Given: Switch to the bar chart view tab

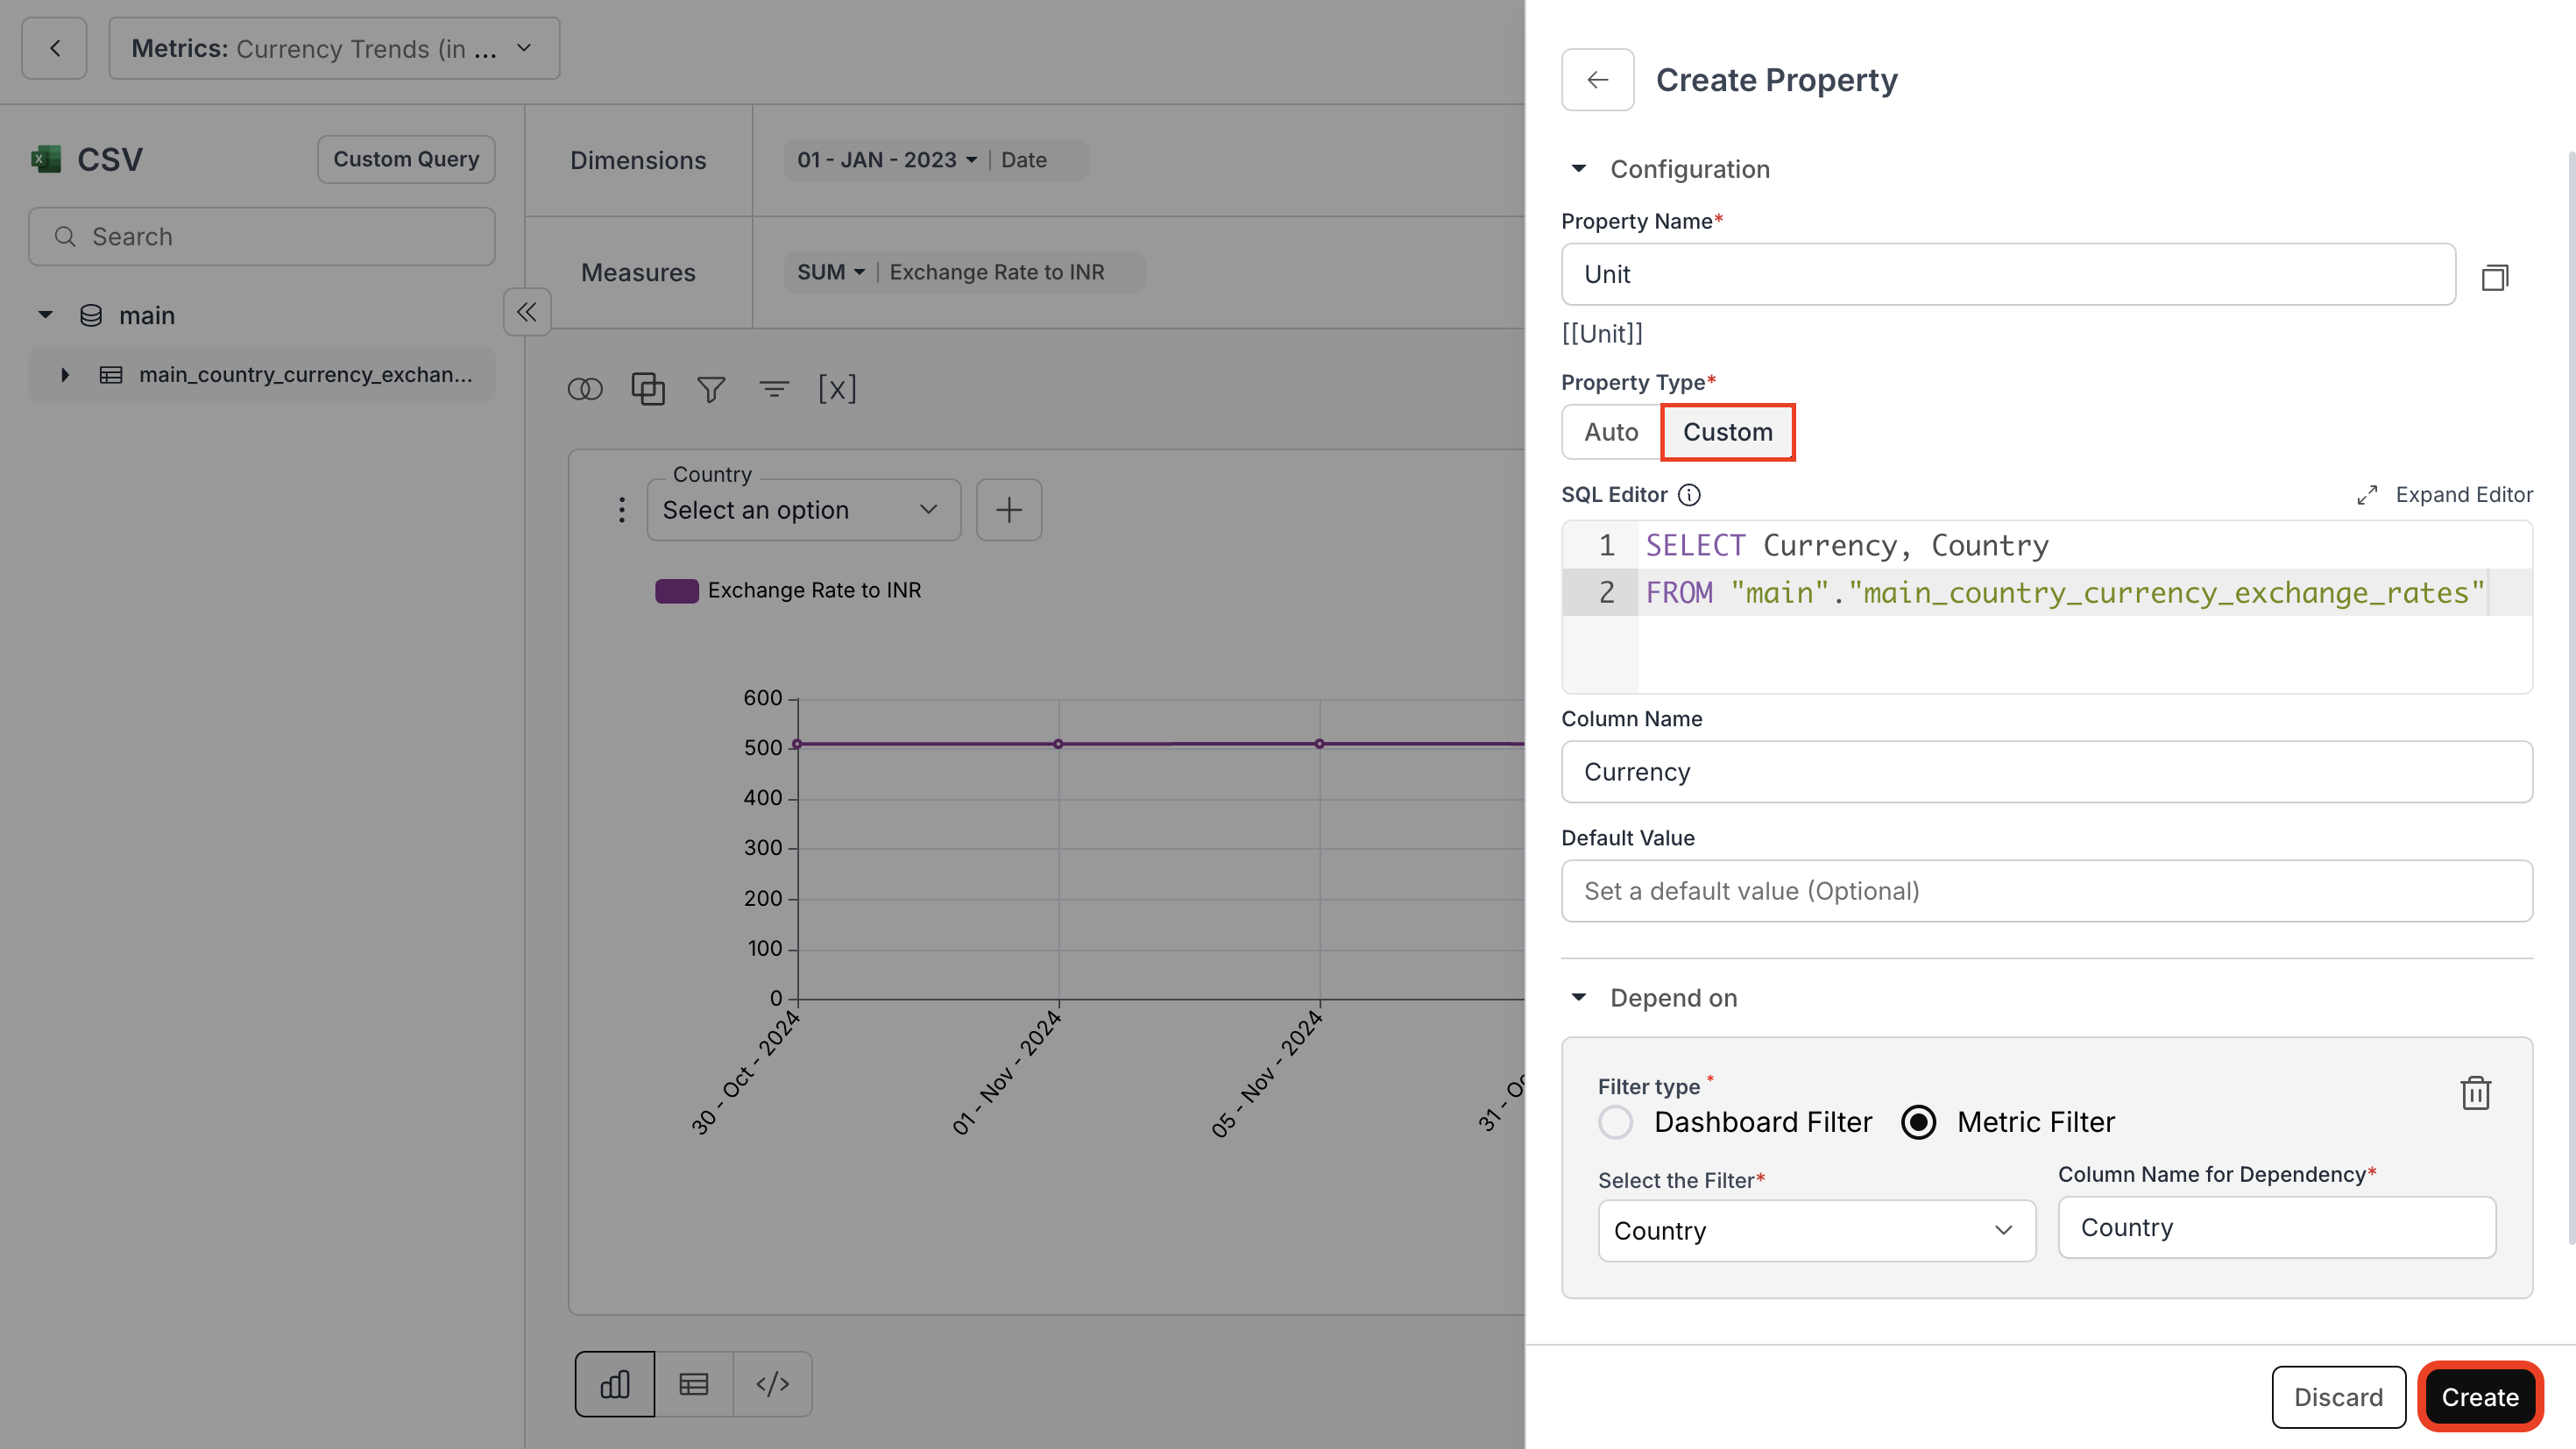Looking at the screenshot, I should tap(614, 1384).
